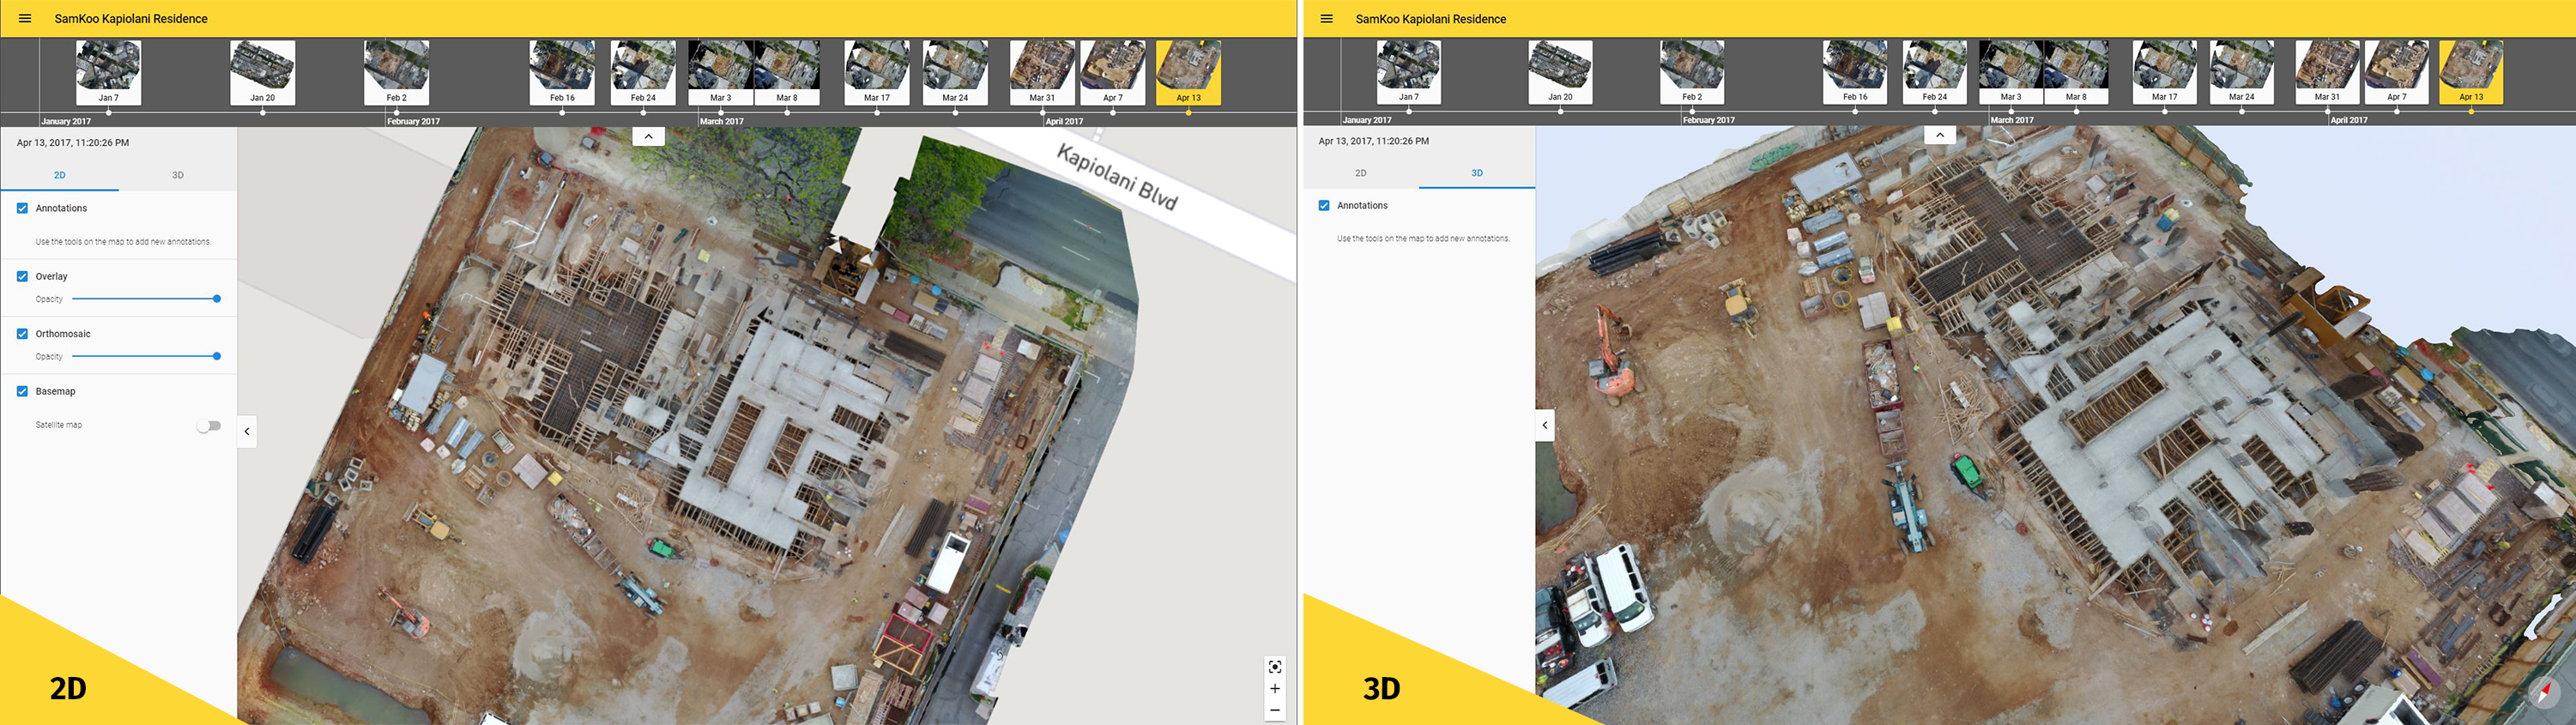Open Mar 8 thumbnail in 2D window
Image resolution: width=2576 pixels, height=725 pixels.
point(787,72)
